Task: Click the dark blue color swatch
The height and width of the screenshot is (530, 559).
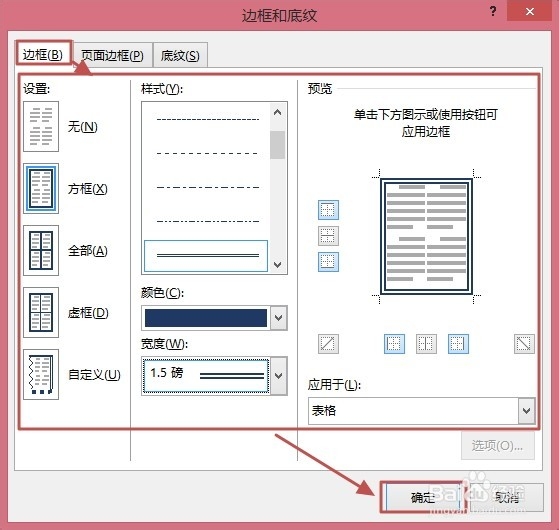Action: click(x=206, y=318)
